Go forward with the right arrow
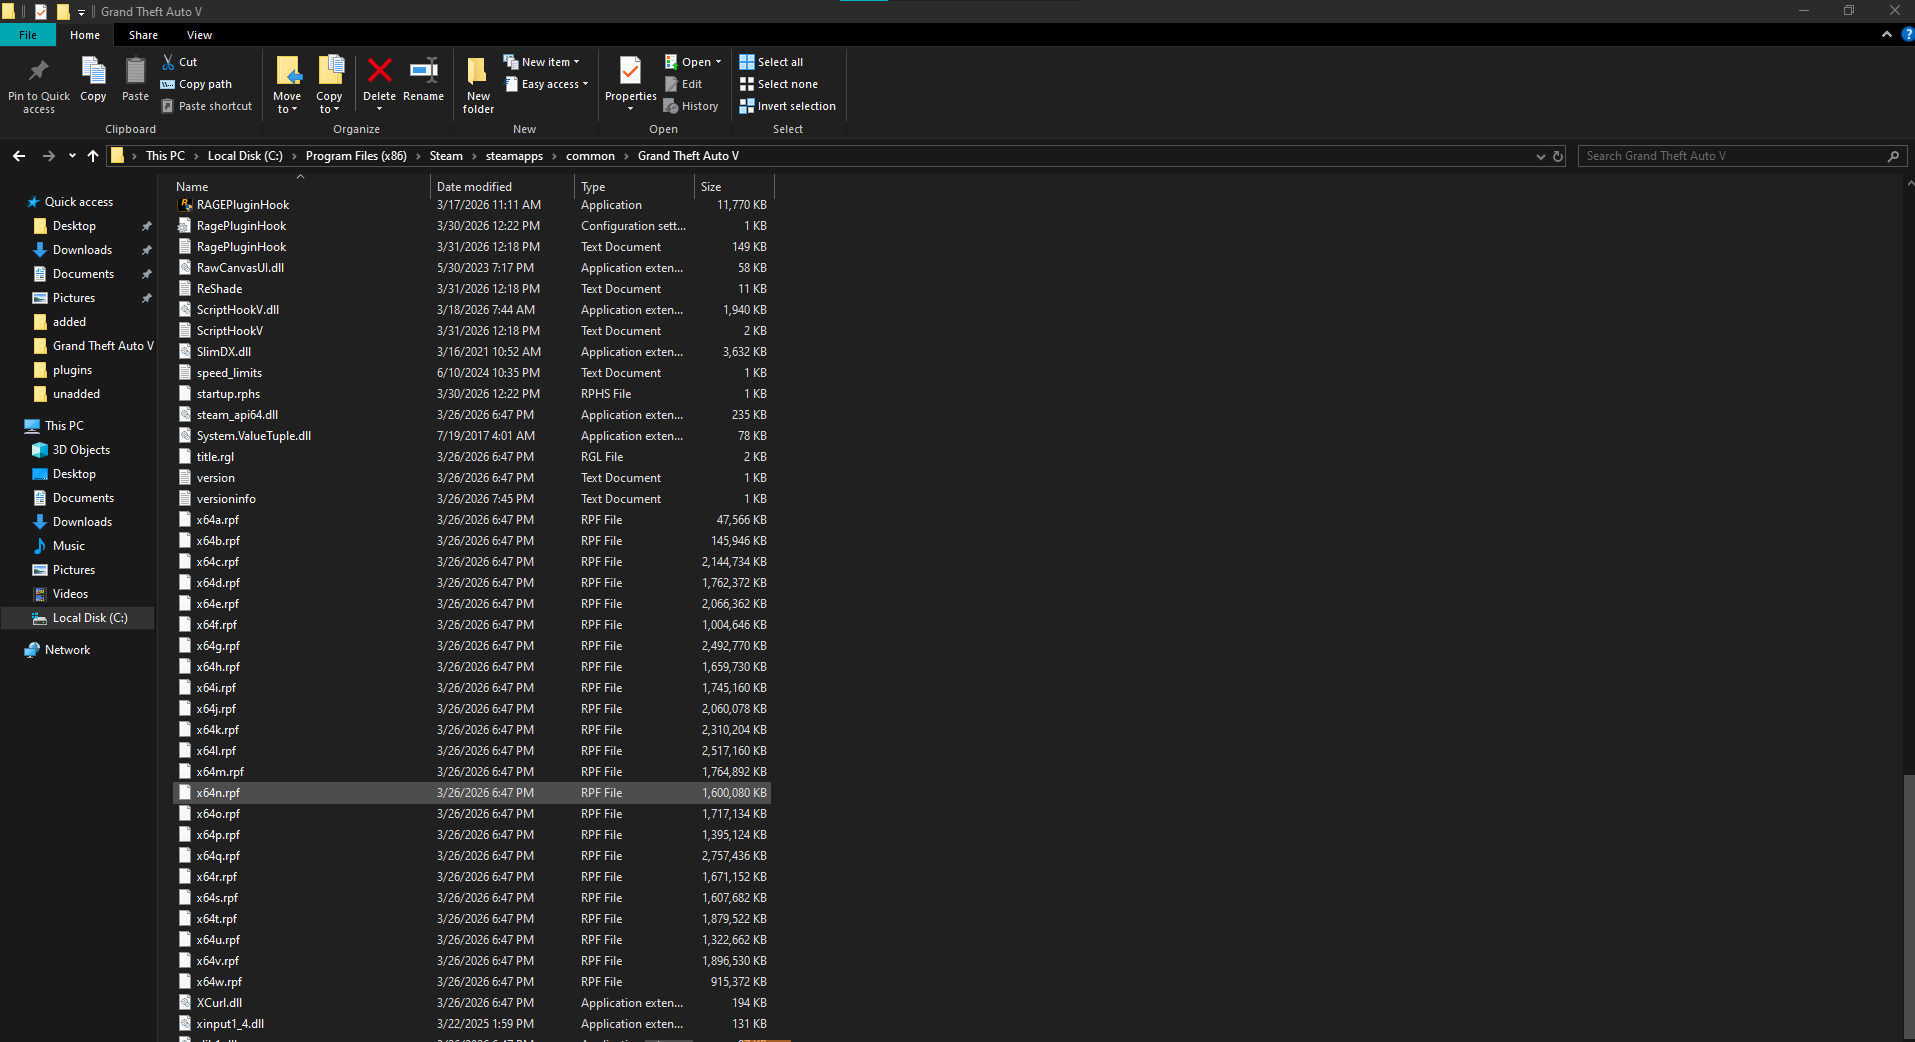The width and height of the screenshot is (1915, 1042). click(x=48, y=156)
